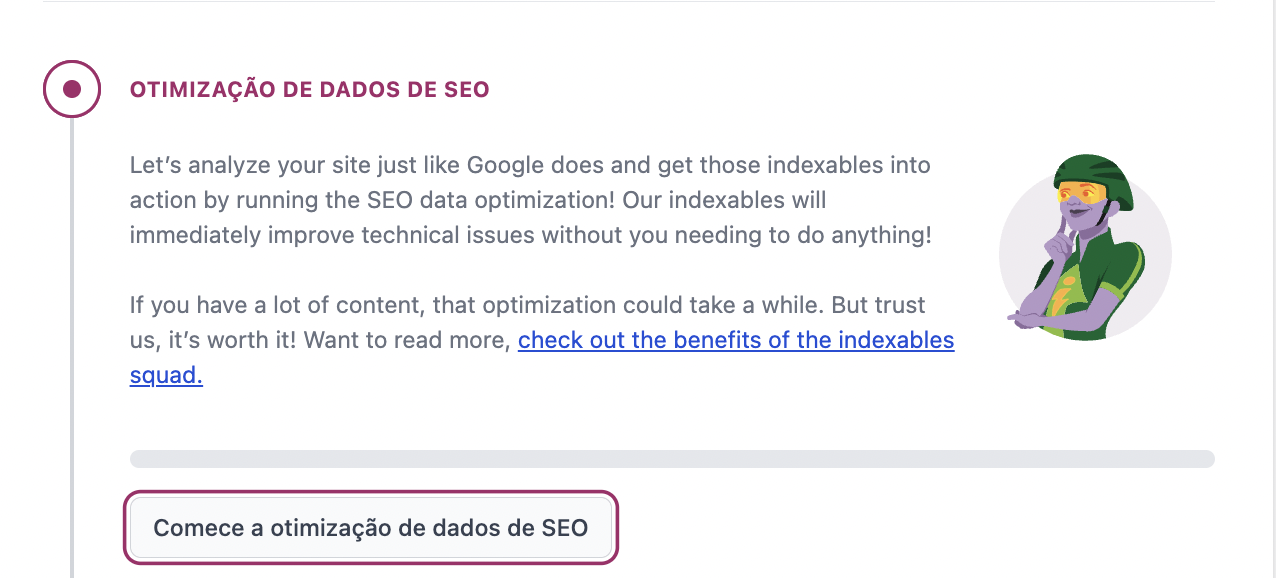Image resolution: width=1276 pixels, height=578 pixels.
Task: Open the indexables squad benefits link
Action: pos(541,358)
